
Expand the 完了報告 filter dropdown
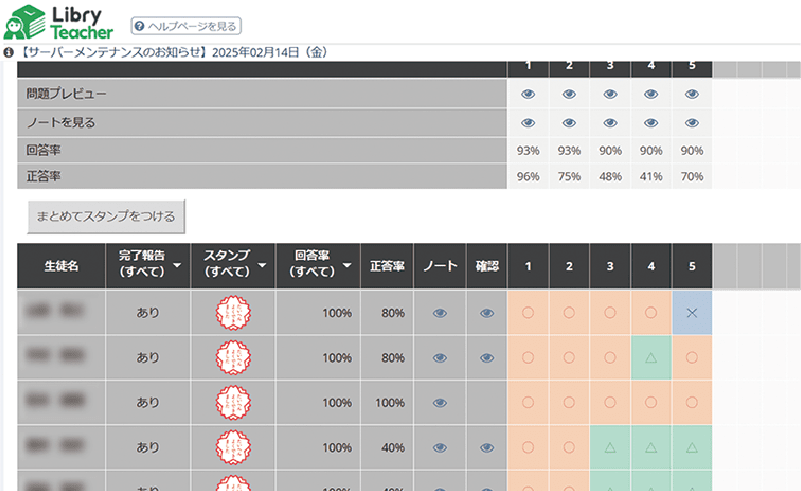coord(177,266)
